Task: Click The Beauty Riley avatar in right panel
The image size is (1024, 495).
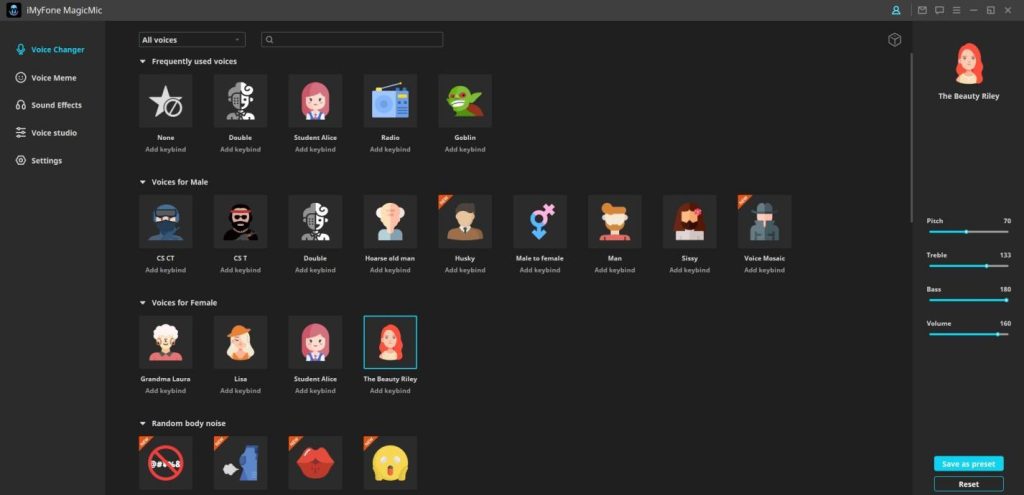Action: (x=968, y=64)
